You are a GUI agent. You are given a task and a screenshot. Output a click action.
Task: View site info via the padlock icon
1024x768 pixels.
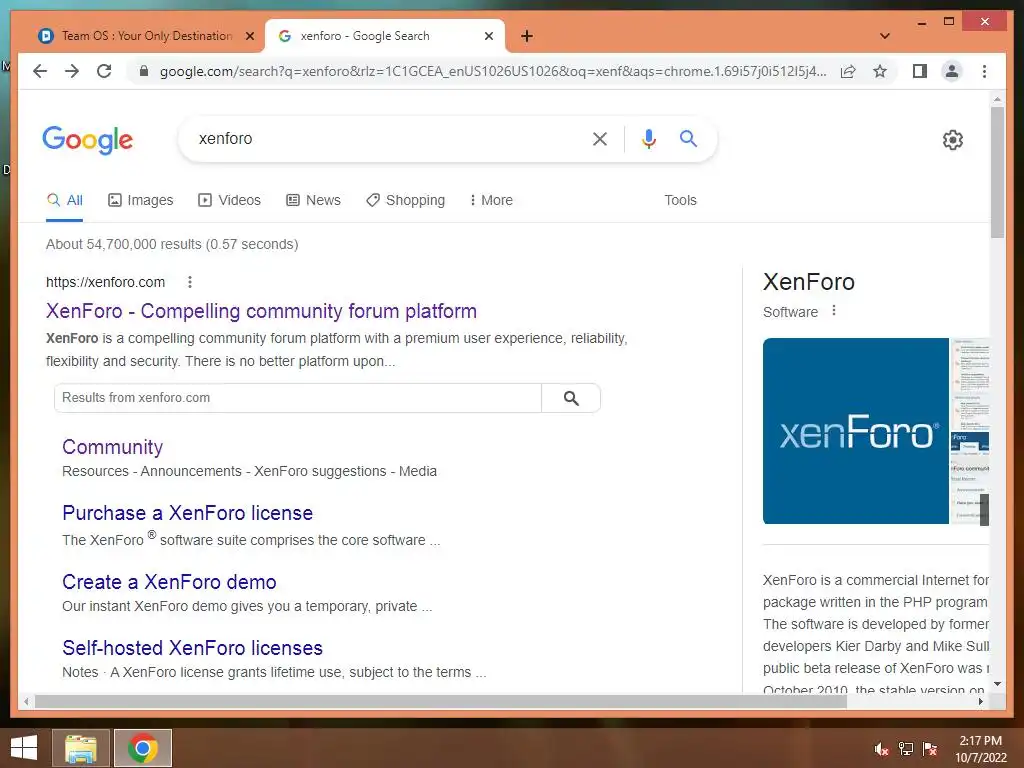(144, 71)
